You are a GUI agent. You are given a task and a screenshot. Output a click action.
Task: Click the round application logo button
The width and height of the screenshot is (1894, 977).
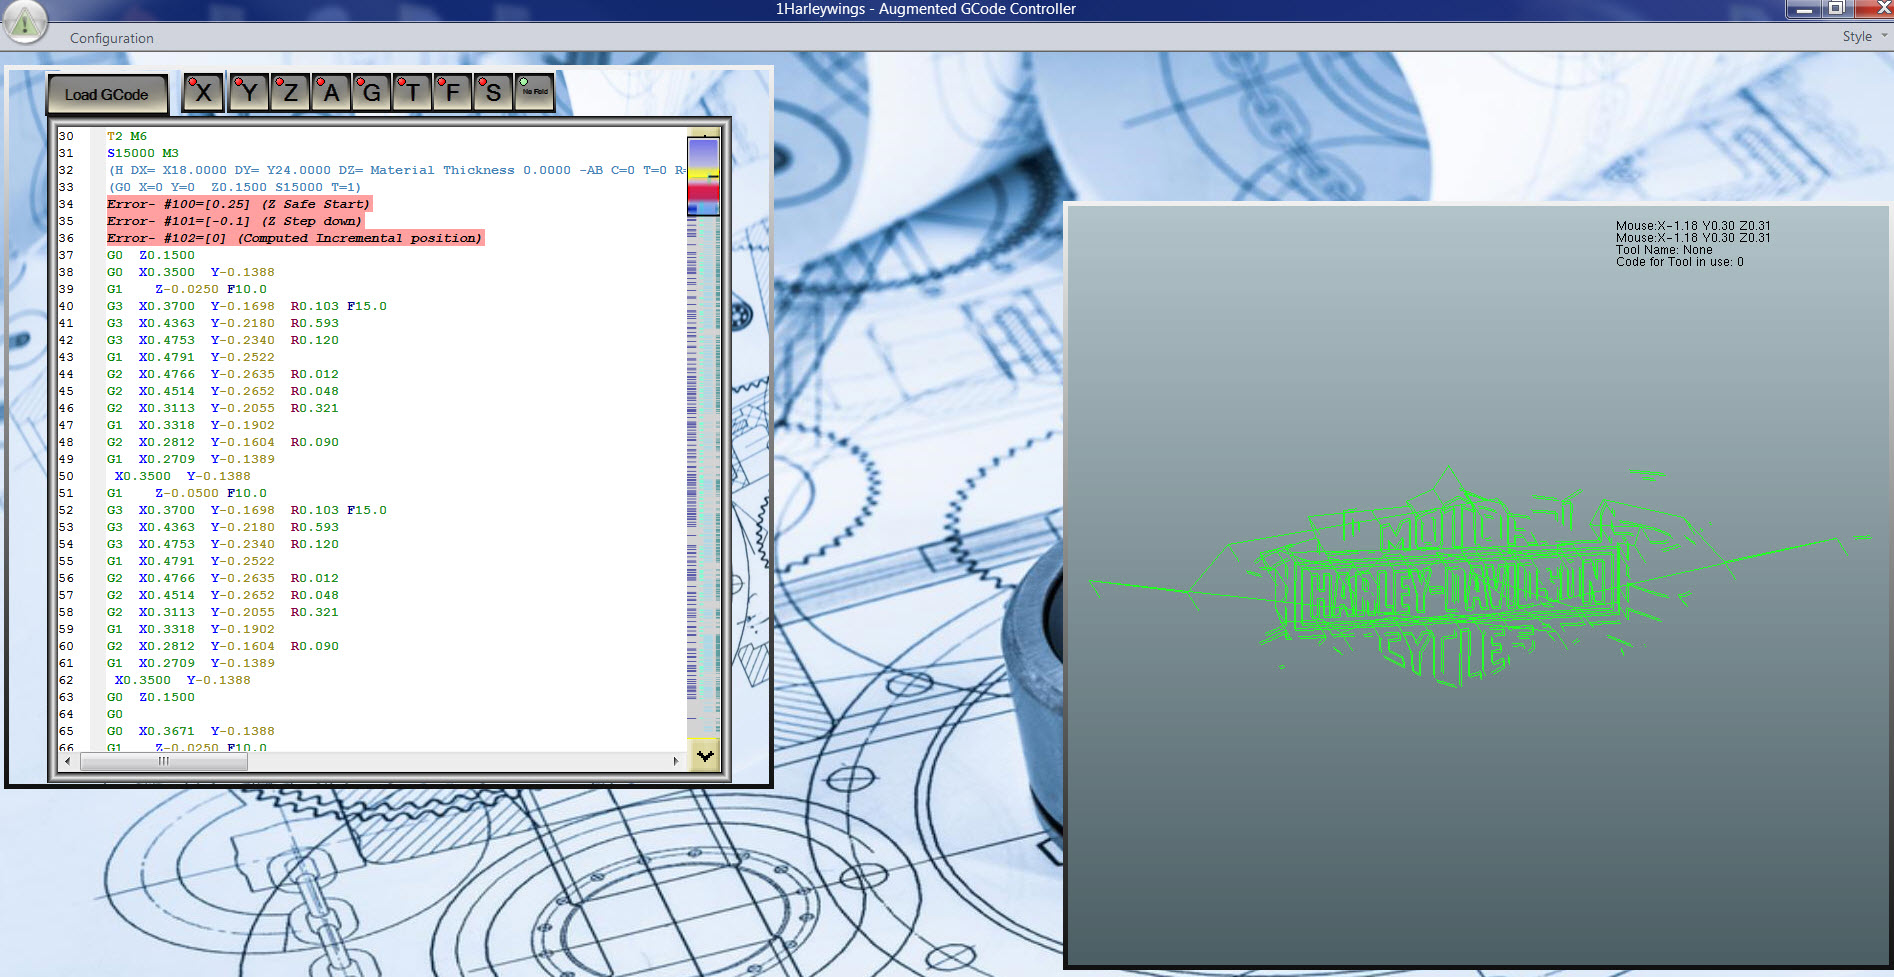click(x=24, y=22)
